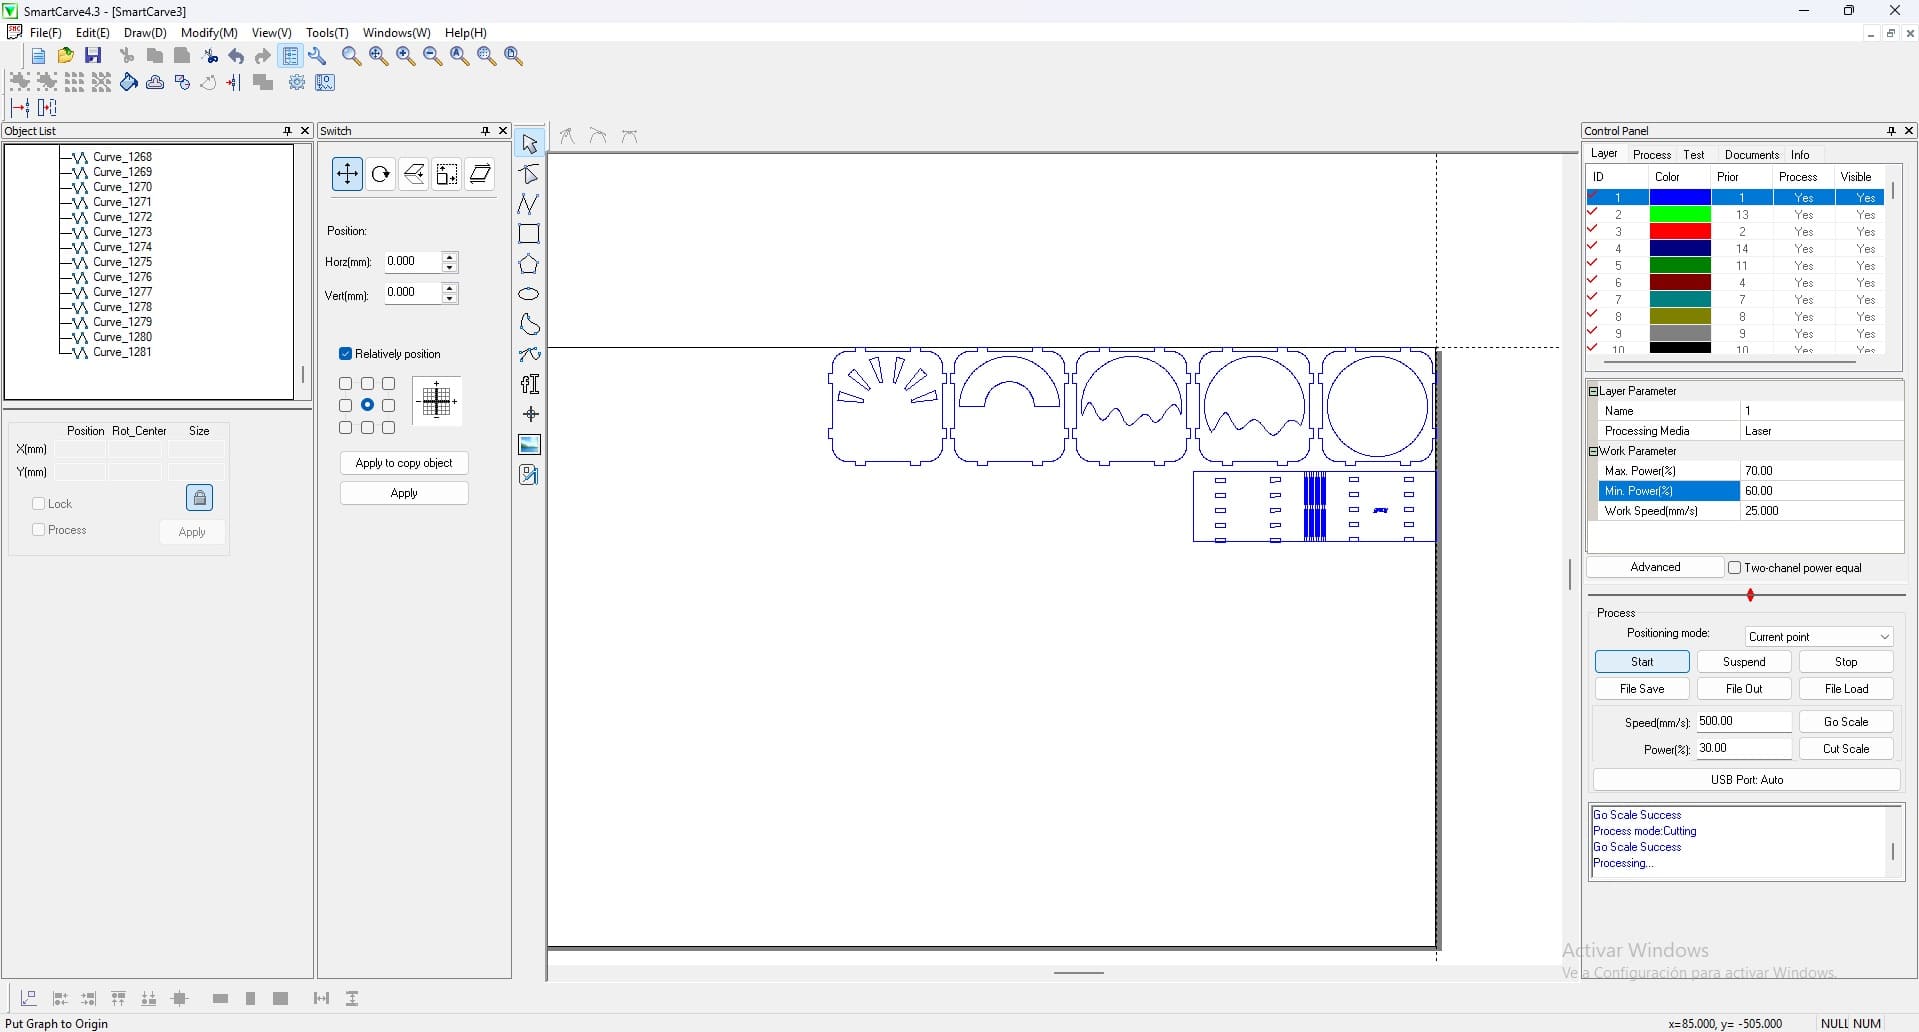This screenshot has width=1919, height=1032.
Task: Decrease the Horz(mm) value with down arrow
Action: pos(450,267)
